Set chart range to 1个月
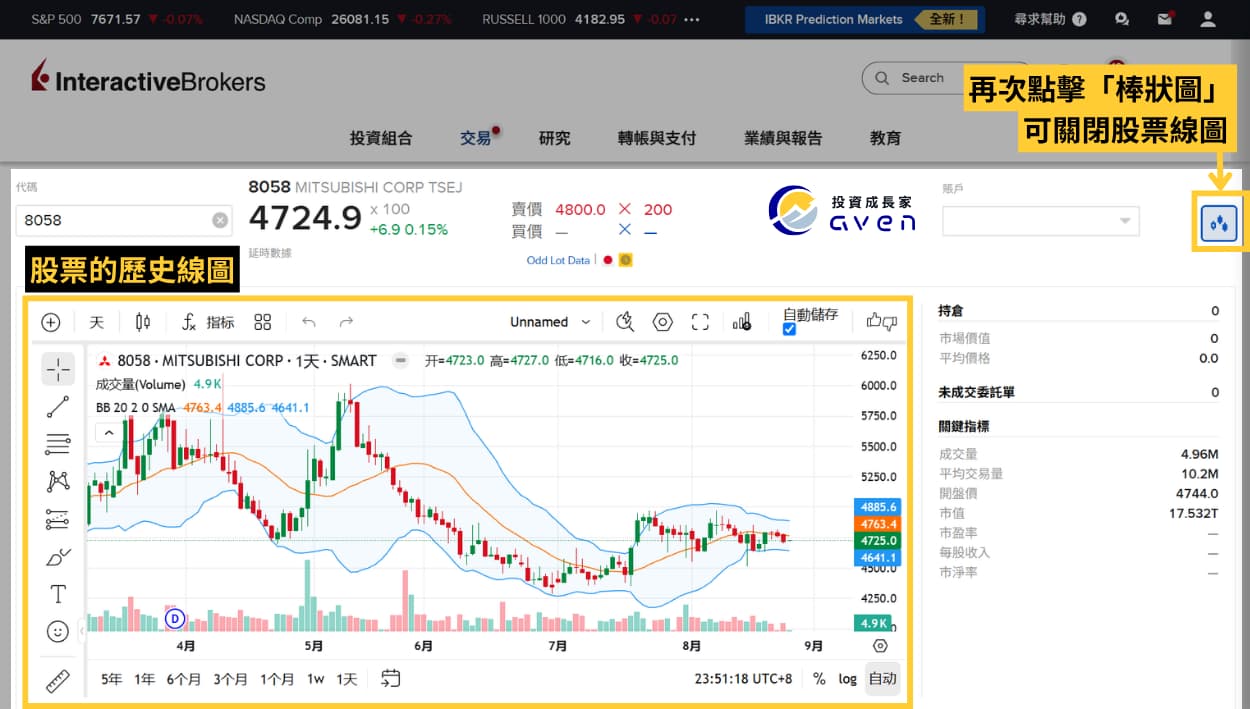The width and height of the screenshot is (1250, 709). (x=277, y=678)
